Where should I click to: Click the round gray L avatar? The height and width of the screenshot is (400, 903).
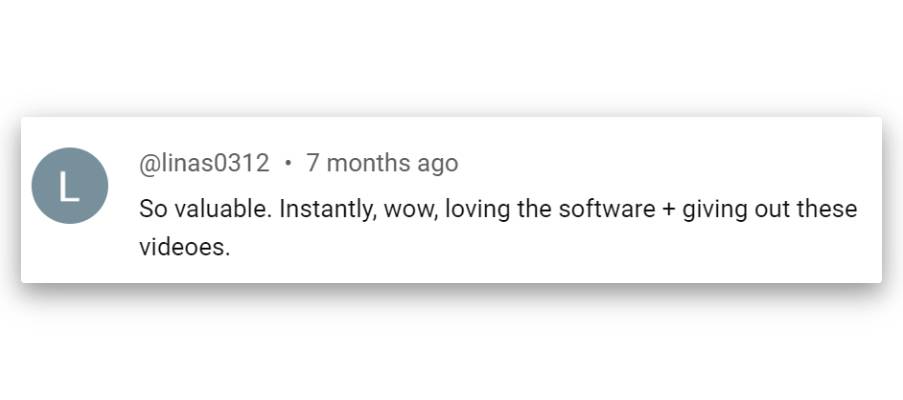point(69,185)
